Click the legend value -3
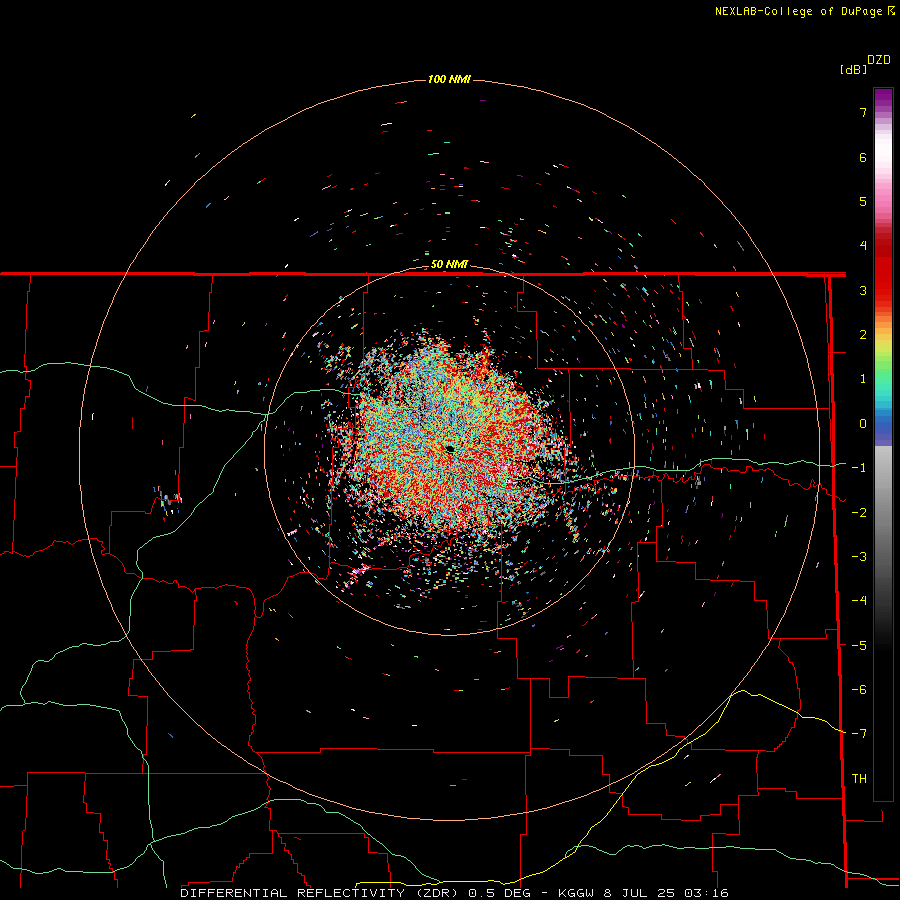The image size is (900, 900). pos(859,557)
